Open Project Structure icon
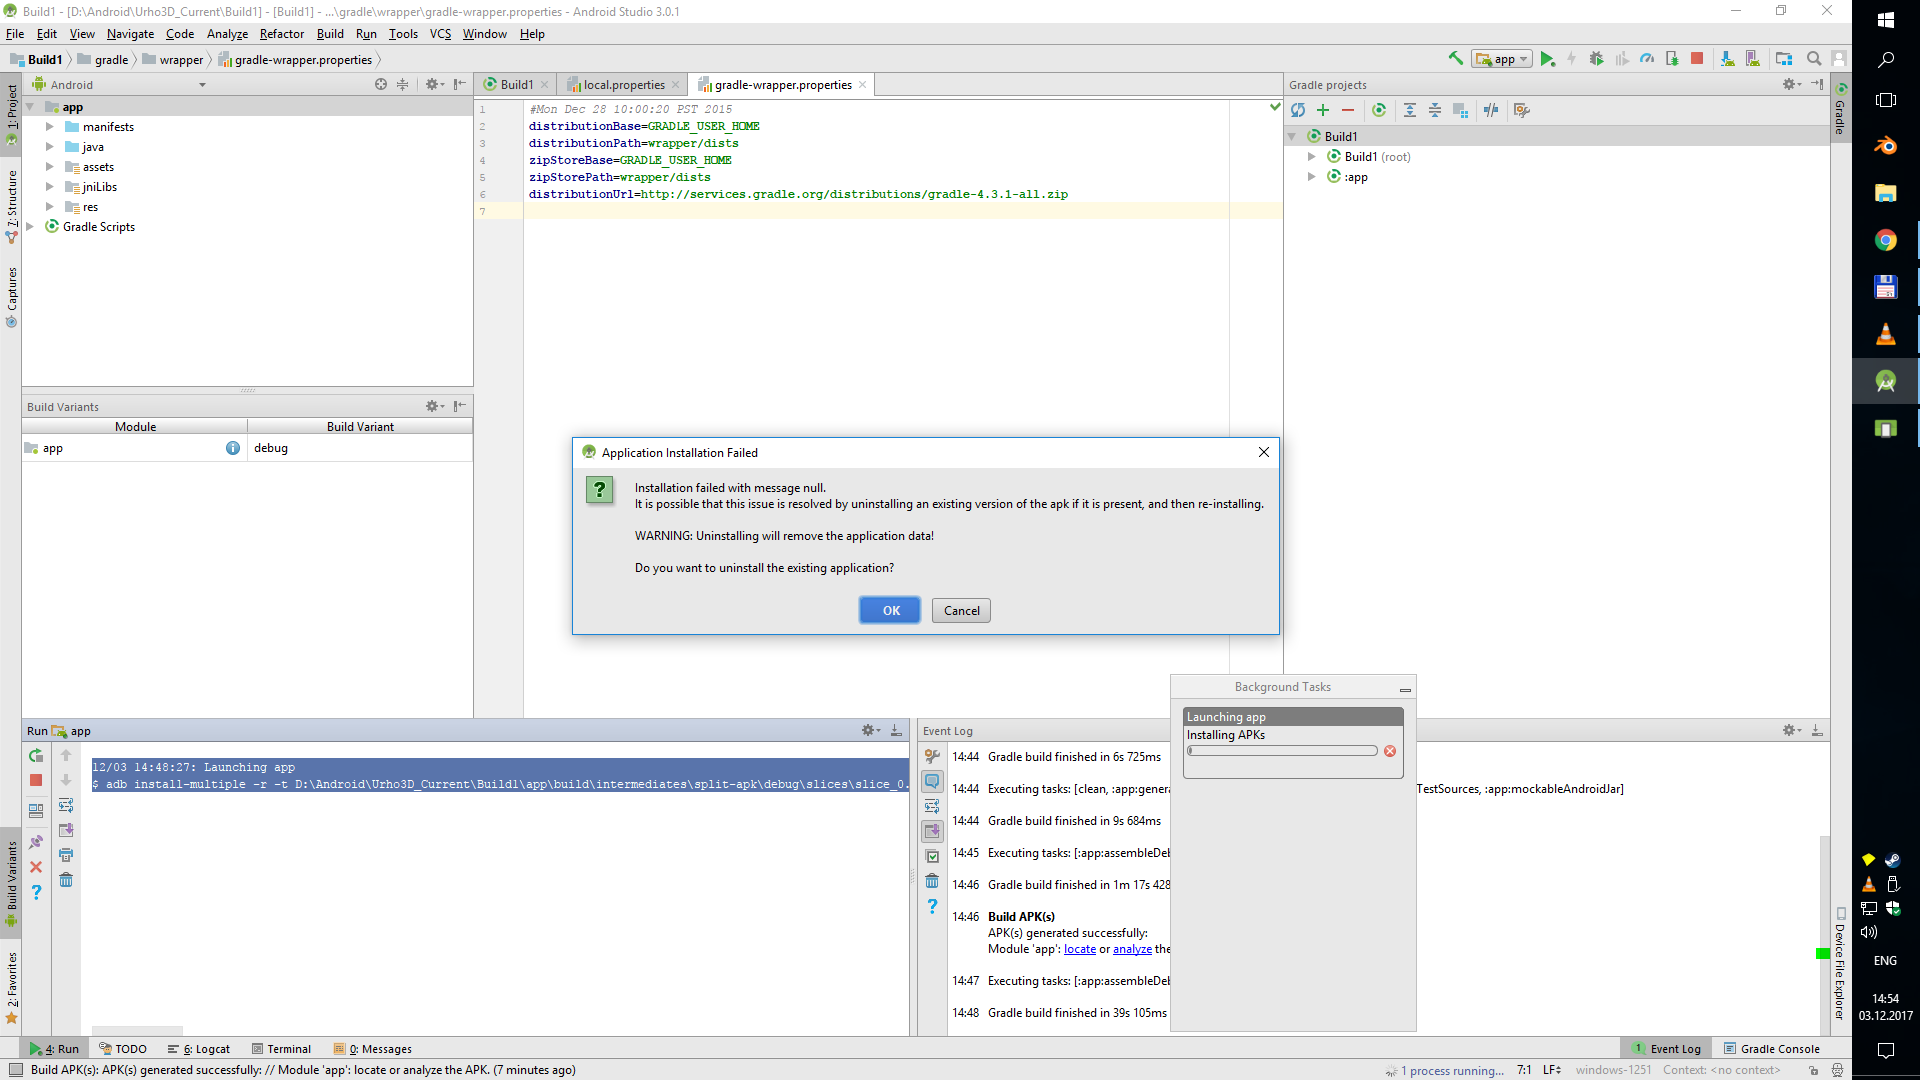 click(x=1784, y=59)
